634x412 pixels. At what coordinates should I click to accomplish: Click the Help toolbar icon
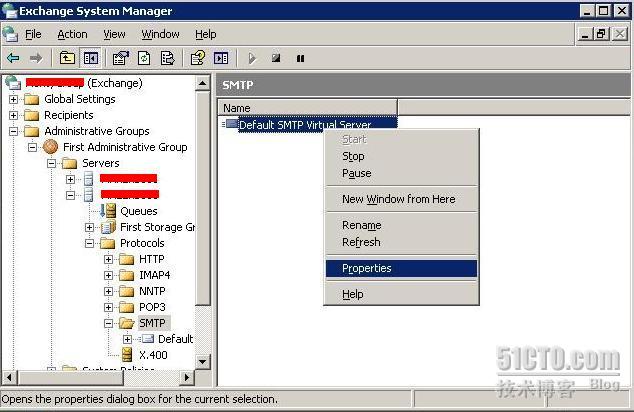click(198, 58)
